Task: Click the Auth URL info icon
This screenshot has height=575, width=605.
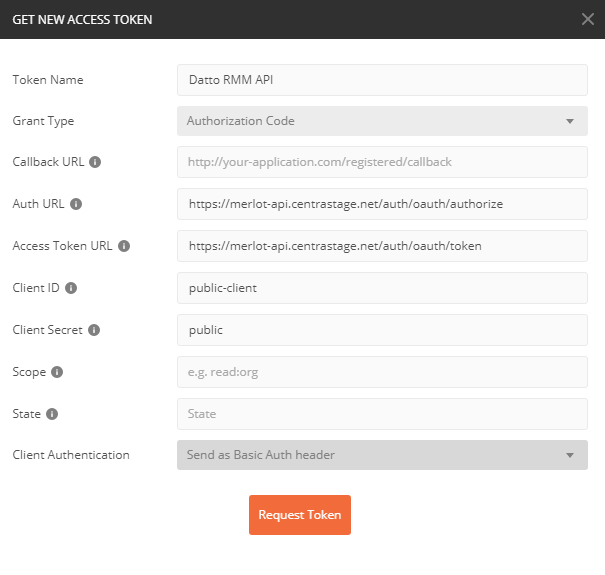Action: [76, 204]
